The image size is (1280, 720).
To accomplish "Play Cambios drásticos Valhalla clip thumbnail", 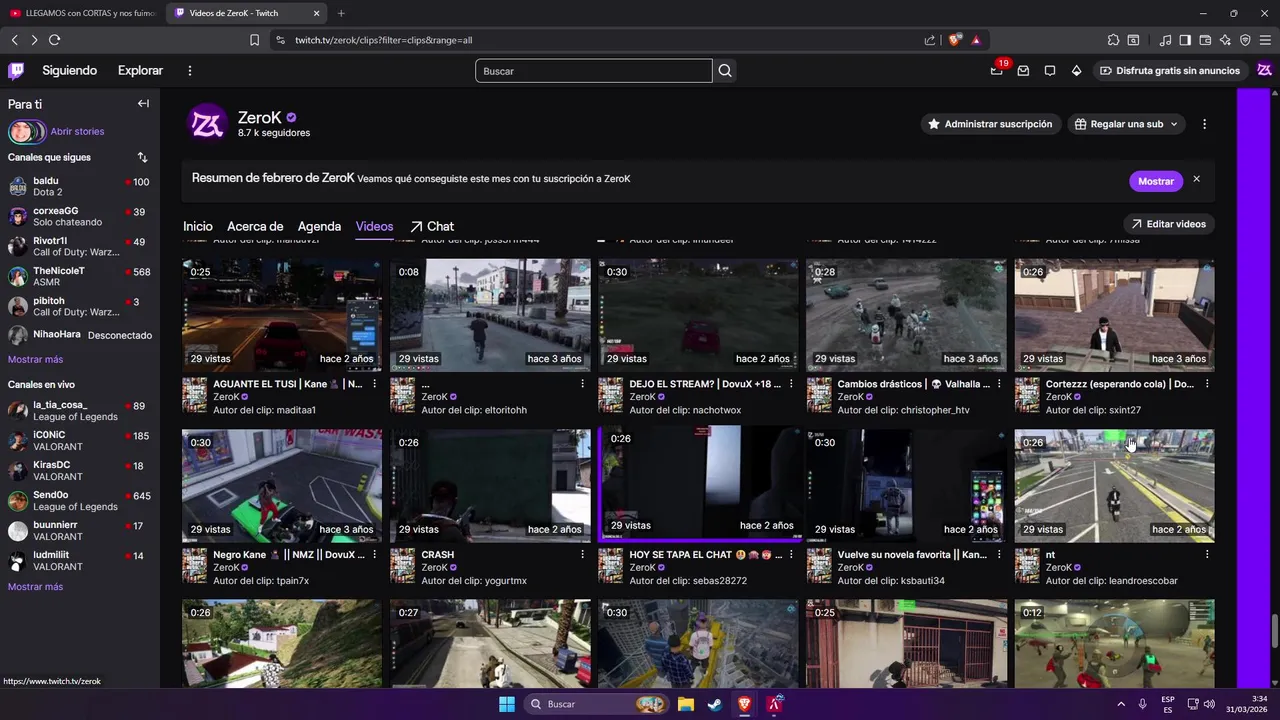I will click(x=906, y=316).
